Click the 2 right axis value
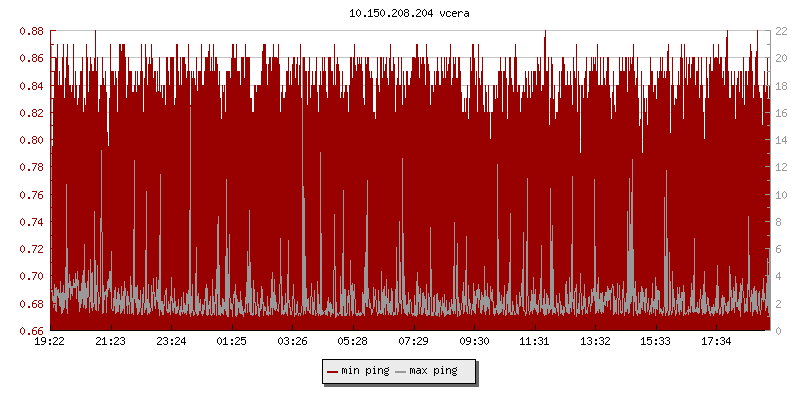This screenshot has width=800, height=400. point(778,303)
